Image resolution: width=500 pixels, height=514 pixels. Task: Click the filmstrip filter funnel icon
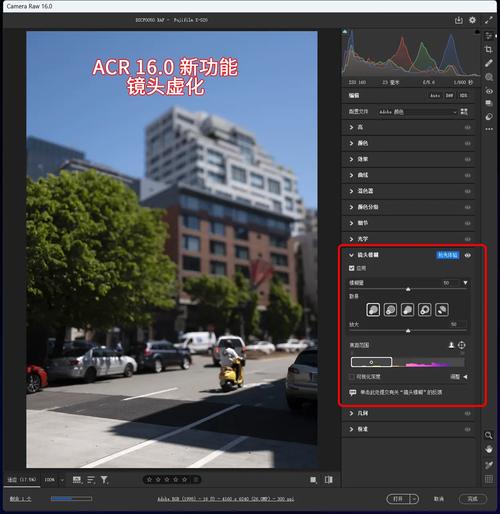(104, 480)
